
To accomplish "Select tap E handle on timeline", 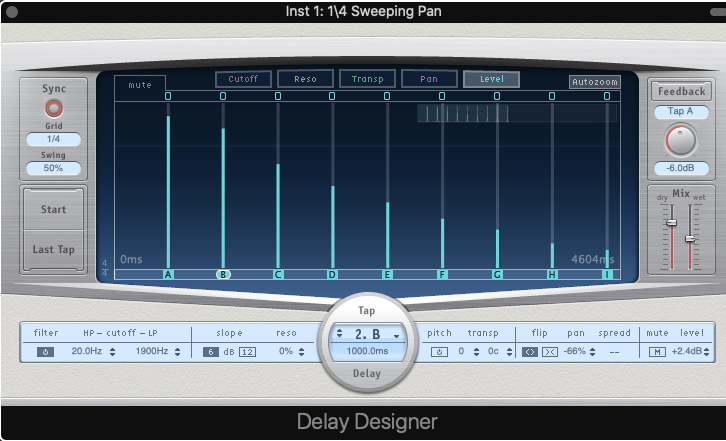I will click(387, 275).
